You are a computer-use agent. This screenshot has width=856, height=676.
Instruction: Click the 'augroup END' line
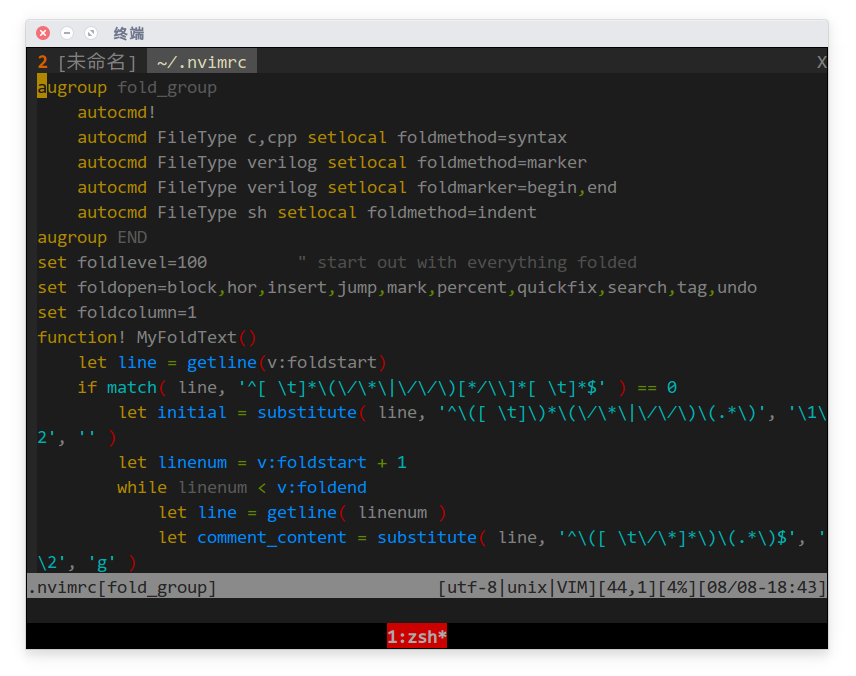pyautogui.click(x=92, y=238)
